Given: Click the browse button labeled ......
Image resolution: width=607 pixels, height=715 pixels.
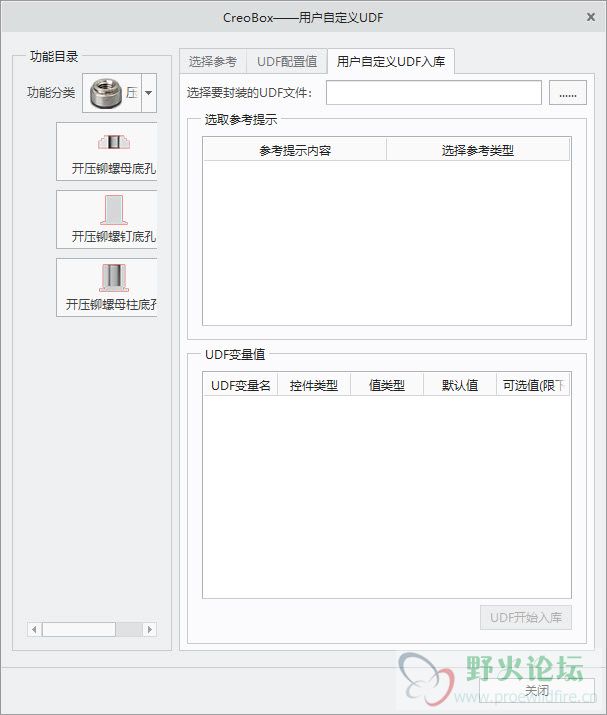Looking at the screenshot, I should pyautogui.click(x=568, y=93).
